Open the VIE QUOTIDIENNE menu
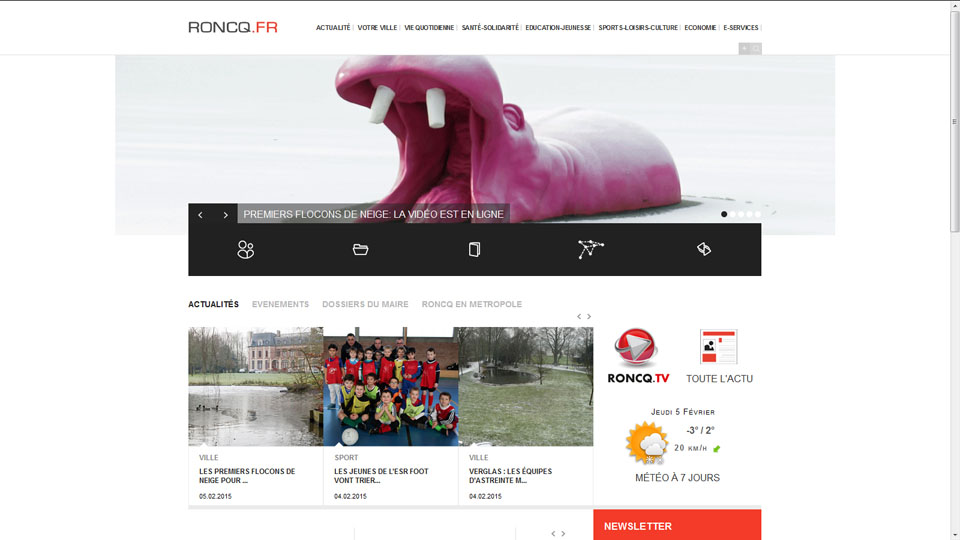 point(429,28)
